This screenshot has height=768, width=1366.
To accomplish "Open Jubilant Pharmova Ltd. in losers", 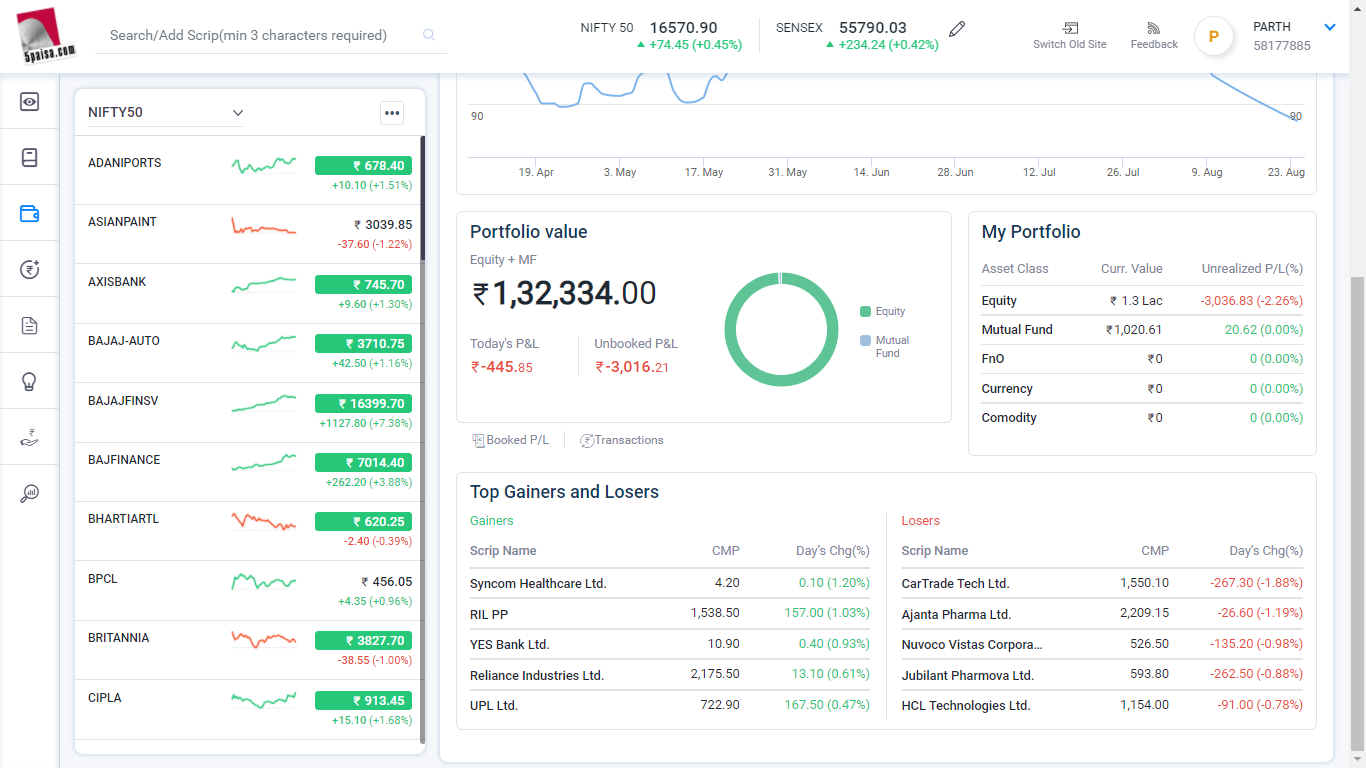I will (x=967, y=676).
